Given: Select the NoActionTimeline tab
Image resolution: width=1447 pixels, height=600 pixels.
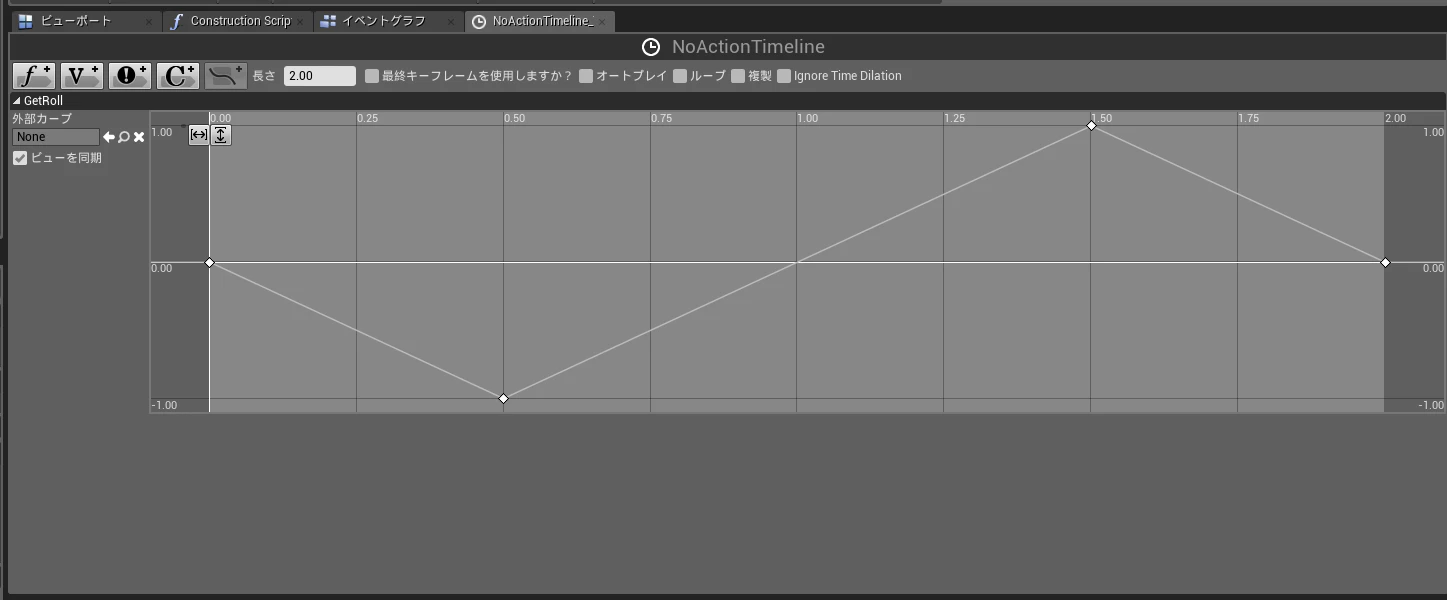Looking at the screenshot, I should (539, 21).
